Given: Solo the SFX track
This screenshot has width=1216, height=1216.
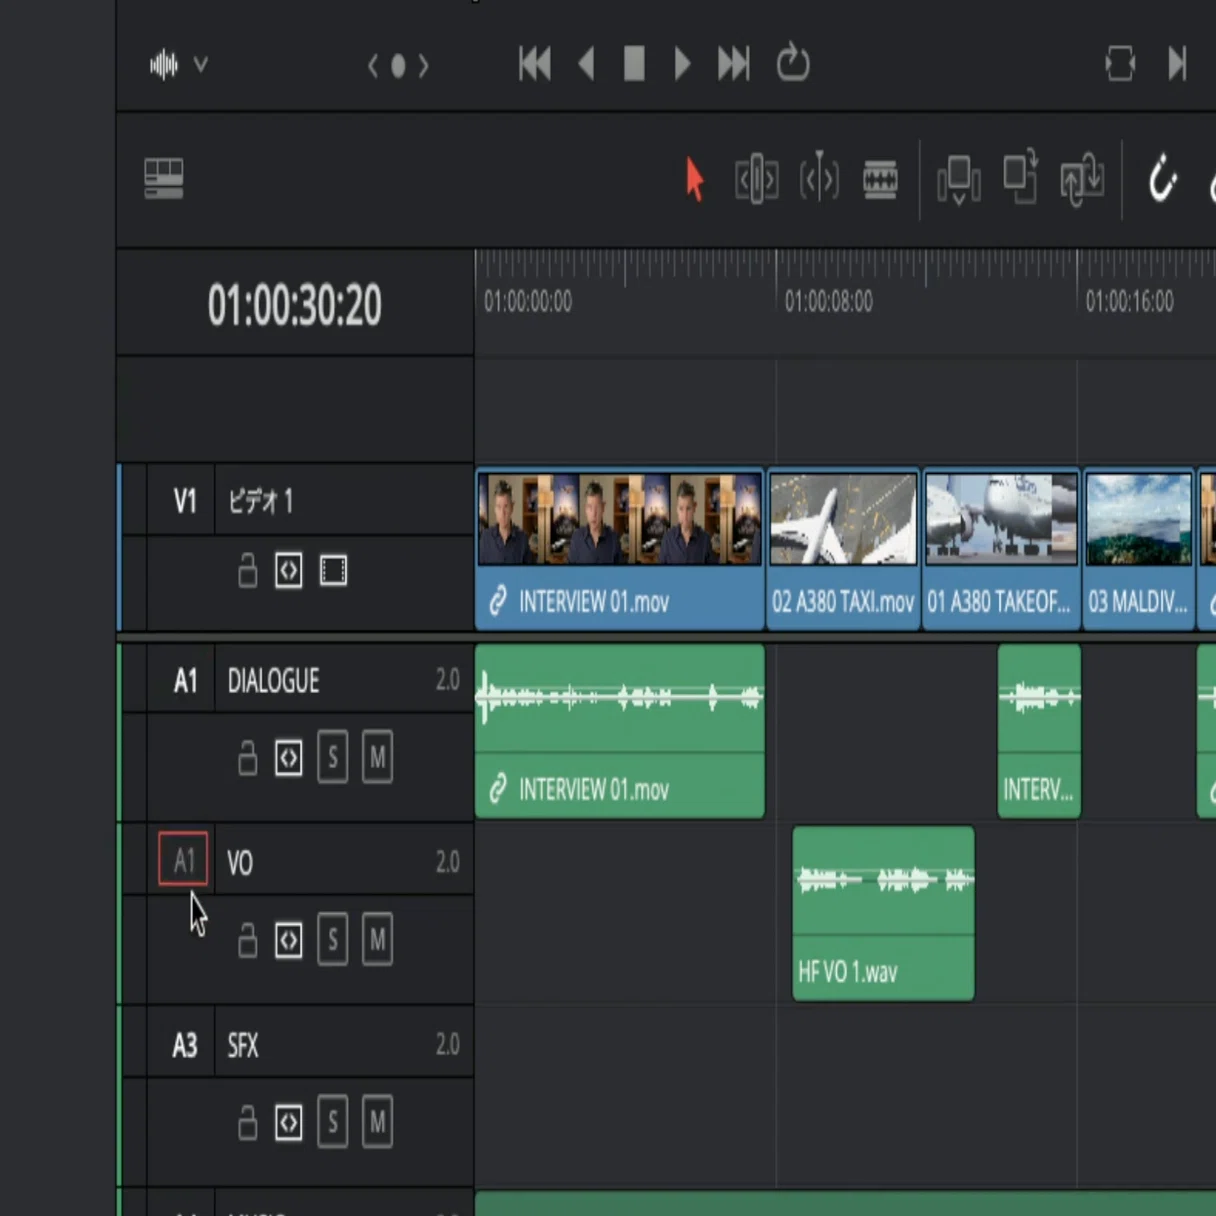Looking at the screenshot, I should click(333, 1122).
